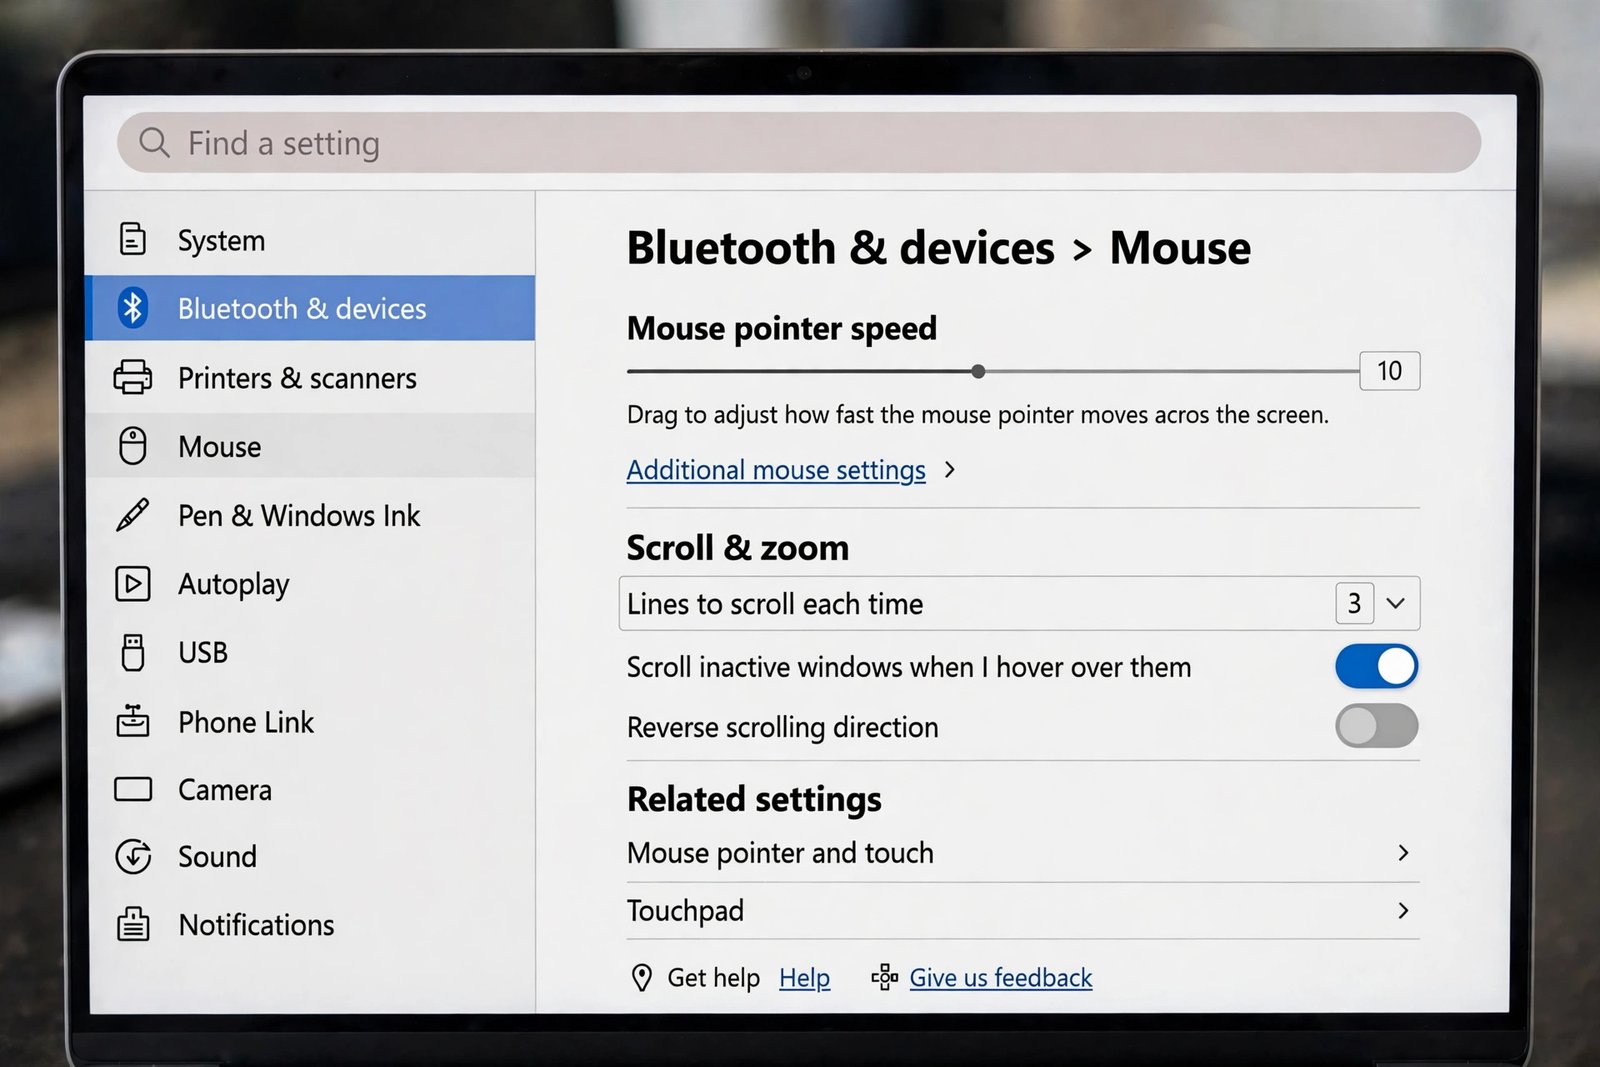The image size is (1600, 1067).
Task: Click Bluetooth & devices breadcrumb heading
Action: click(840, 248)
